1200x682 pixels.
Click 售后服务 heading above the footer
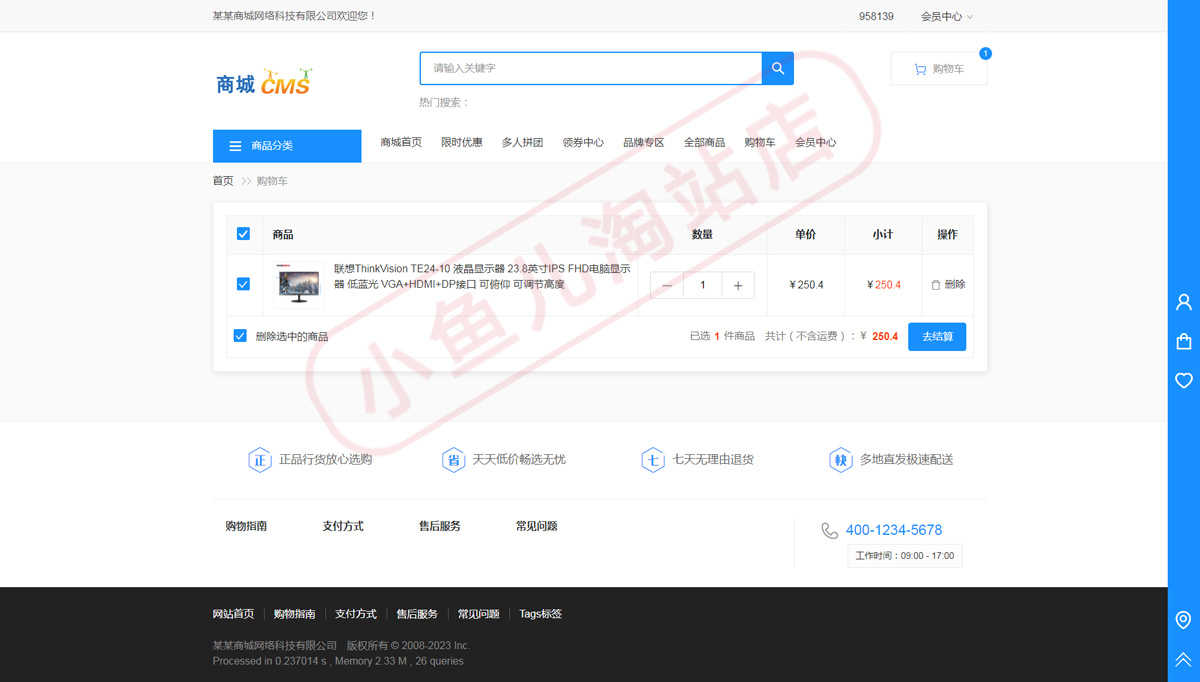pyautogui.click(x=440, y=526)
